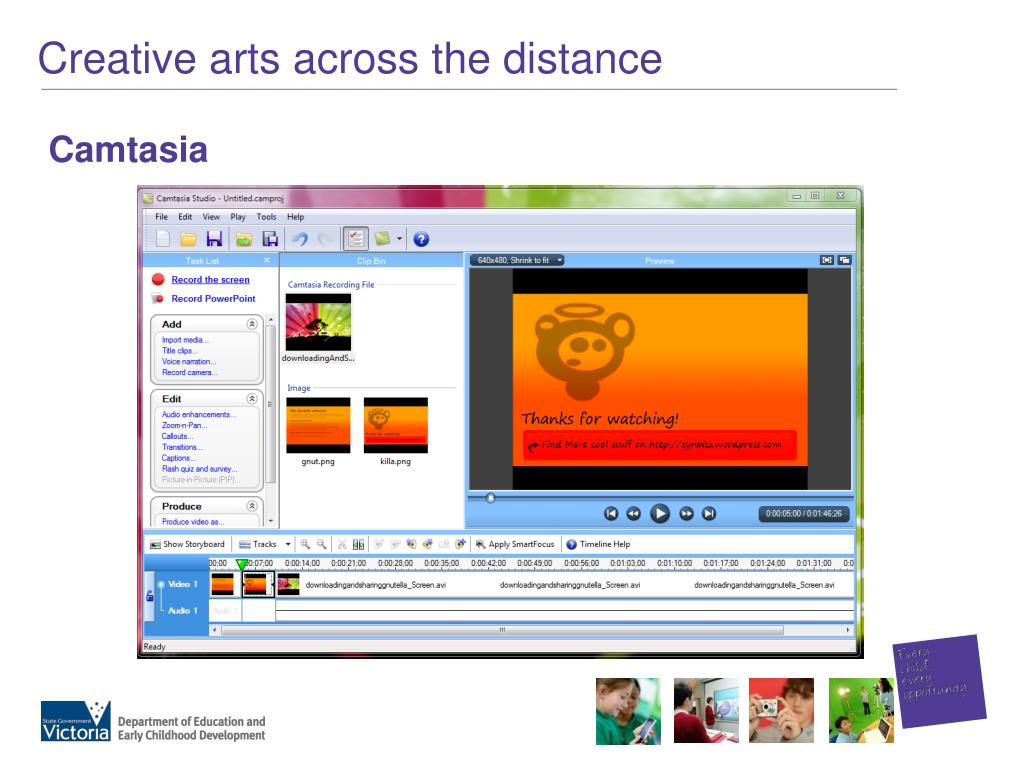
Task: Open the View menu
Action: click(211, 217)
